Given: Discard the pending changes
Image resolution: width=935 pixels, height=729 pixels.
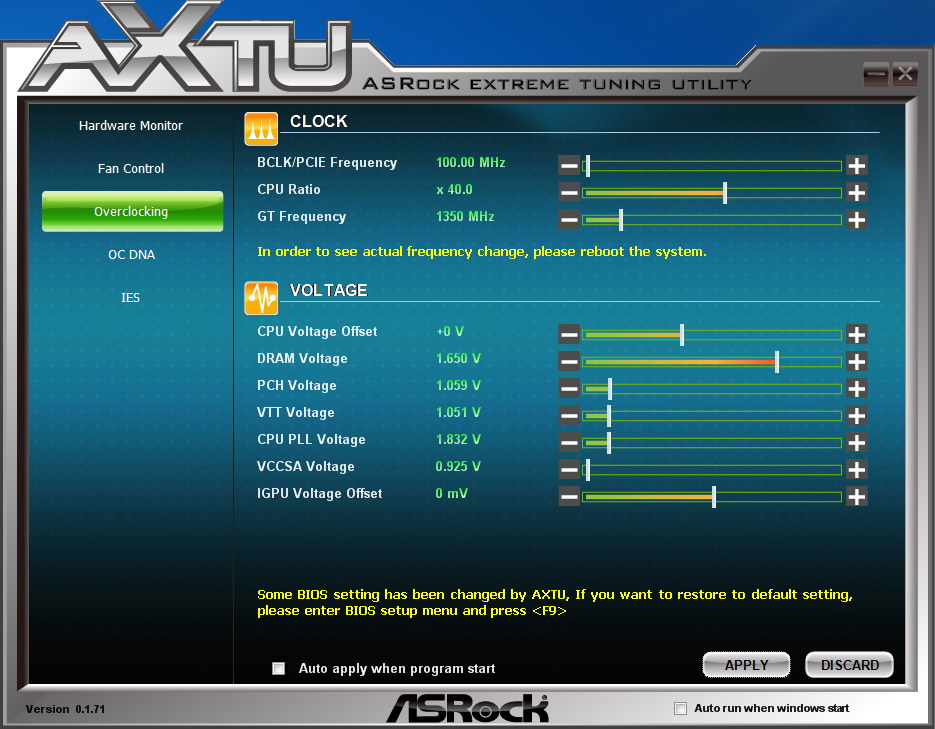Looking at the screenshot, I should tap(850, 665).
